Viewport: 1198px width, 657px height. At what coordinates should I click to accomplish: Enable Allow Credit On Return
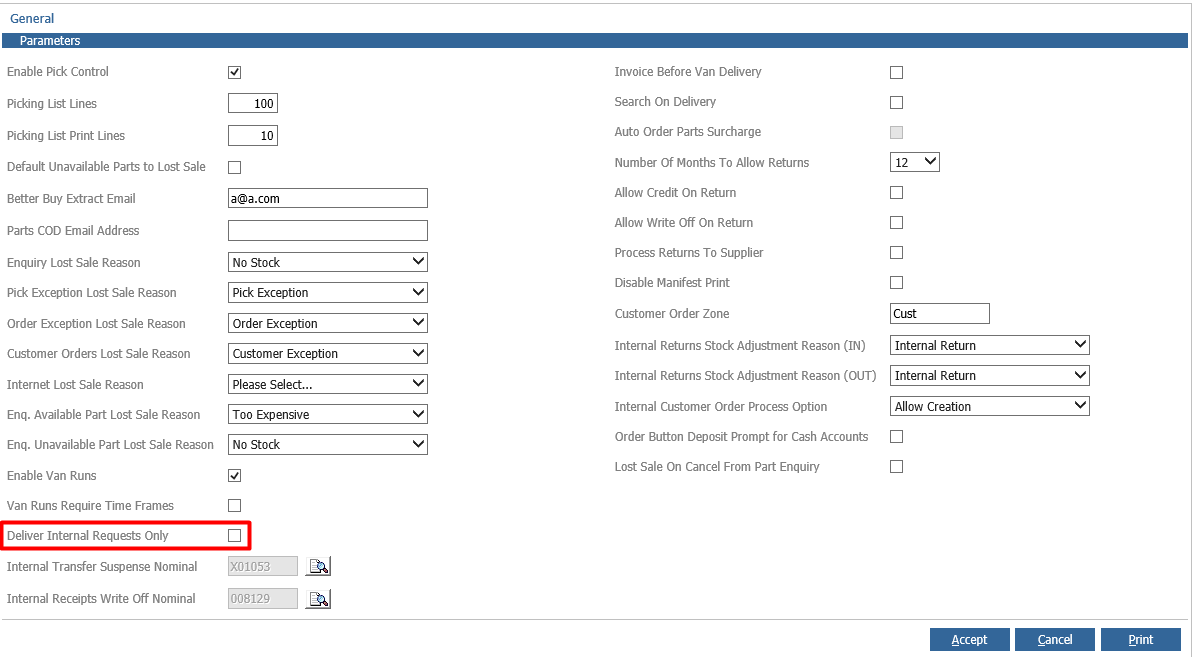click(x=896, y=193)
